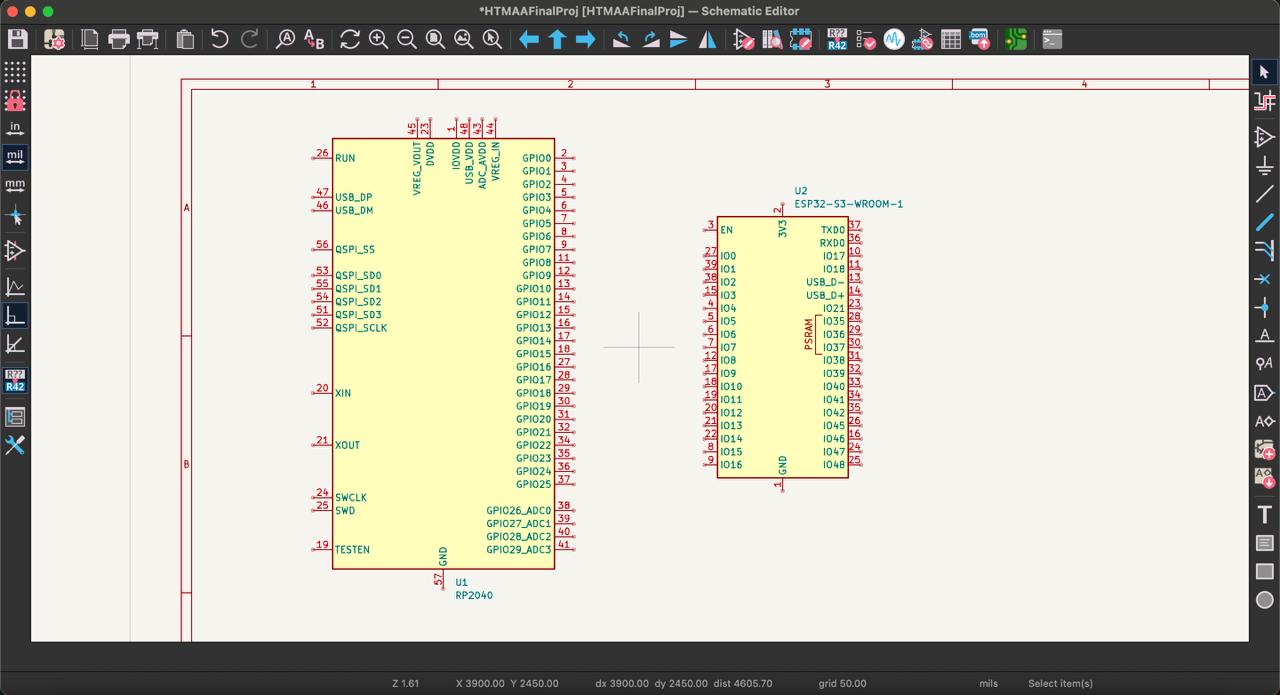
Task: Switch units to inches
Action: coord(15,128)
